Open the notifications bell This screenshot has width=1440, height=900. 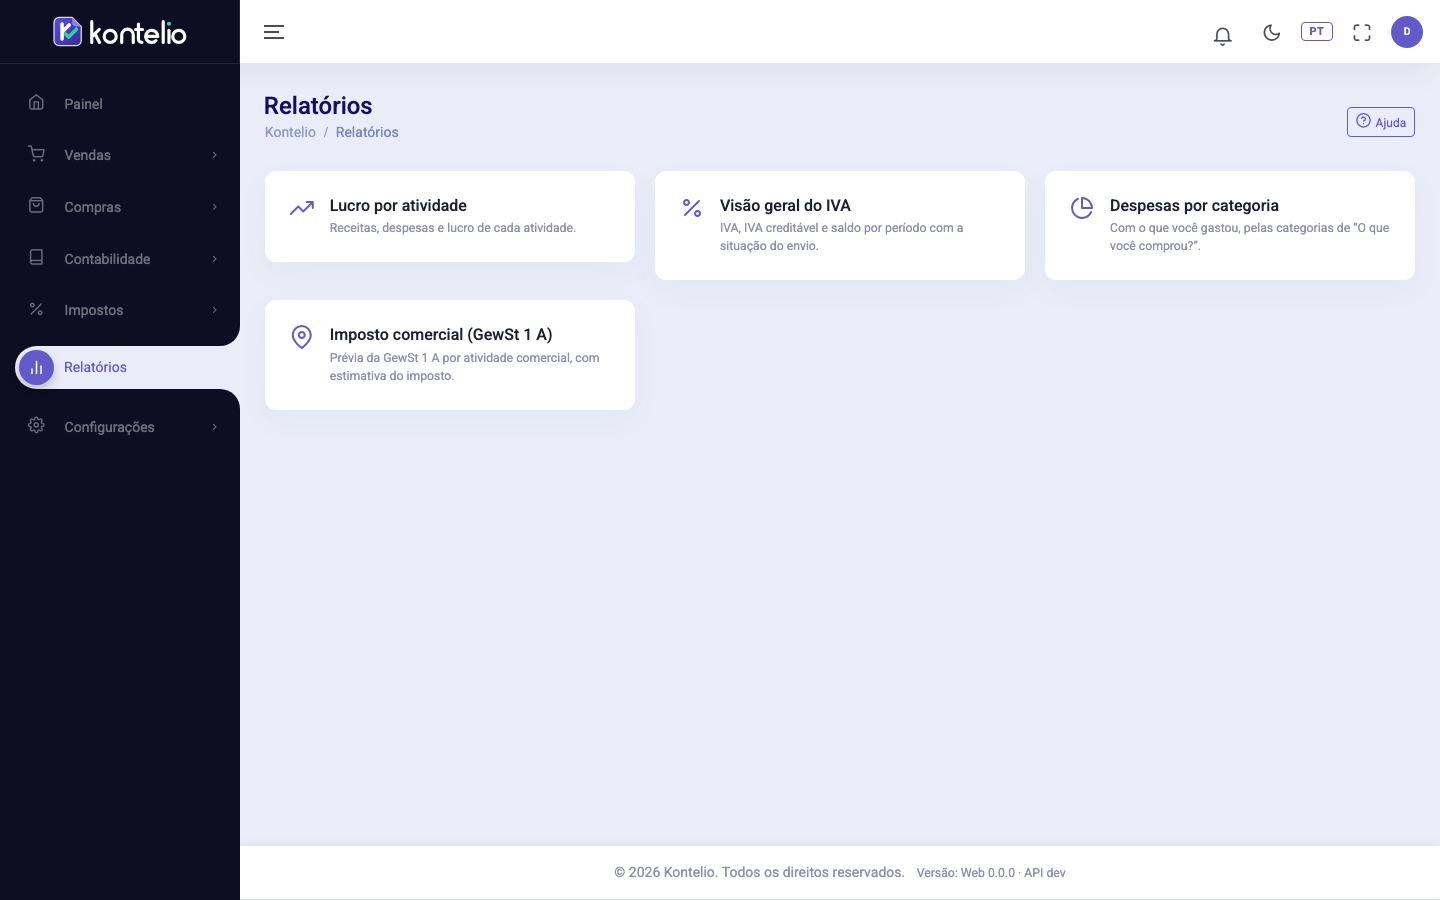1222,35
